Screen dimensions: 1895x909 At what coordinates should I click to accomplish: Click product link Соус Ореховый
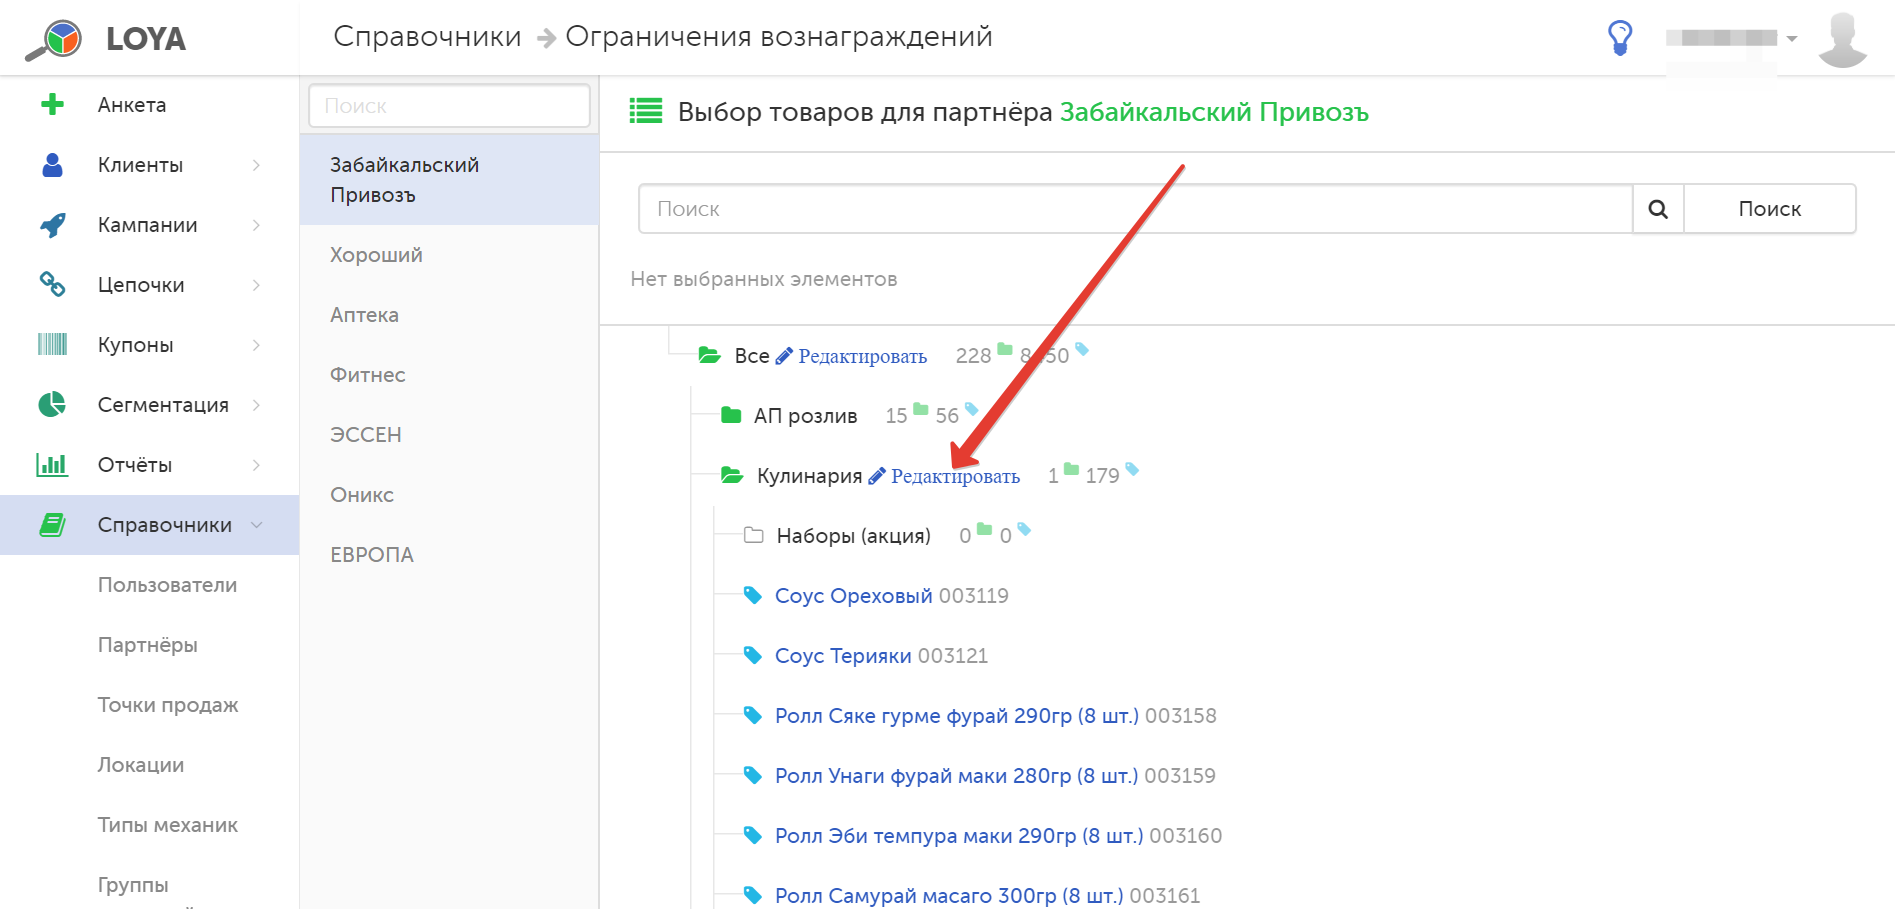click(x=854, y=596)
